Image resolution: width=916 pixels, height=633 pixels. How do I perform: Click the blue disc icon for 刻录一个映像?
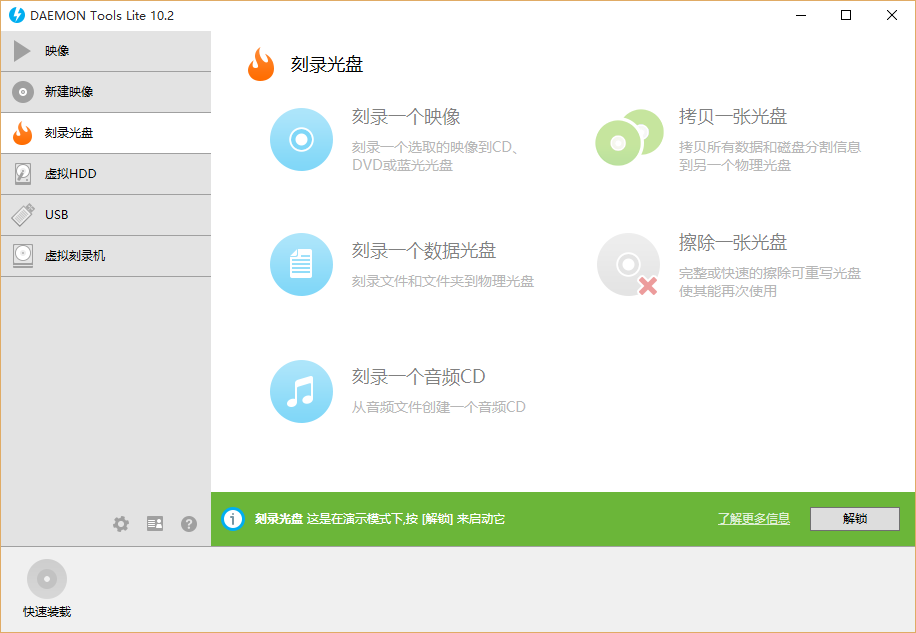tap(301, 140)
